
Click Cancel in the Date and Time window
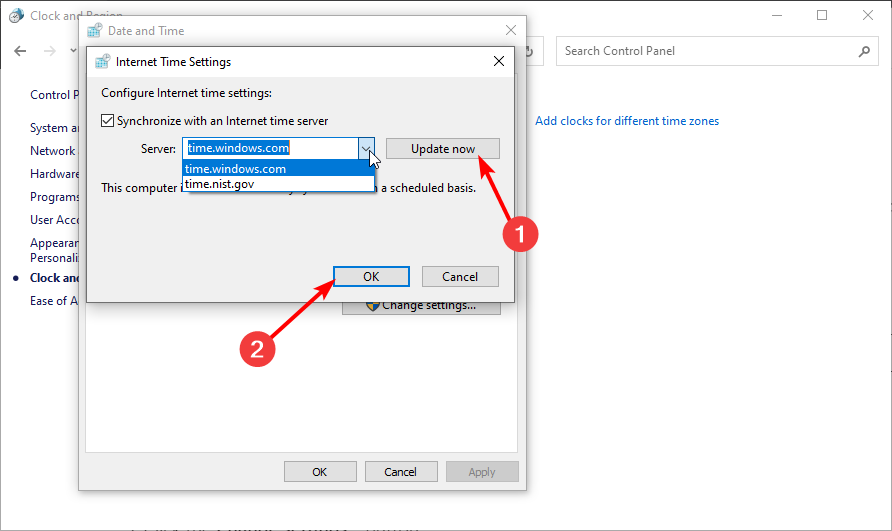click(x=400, y=472)
